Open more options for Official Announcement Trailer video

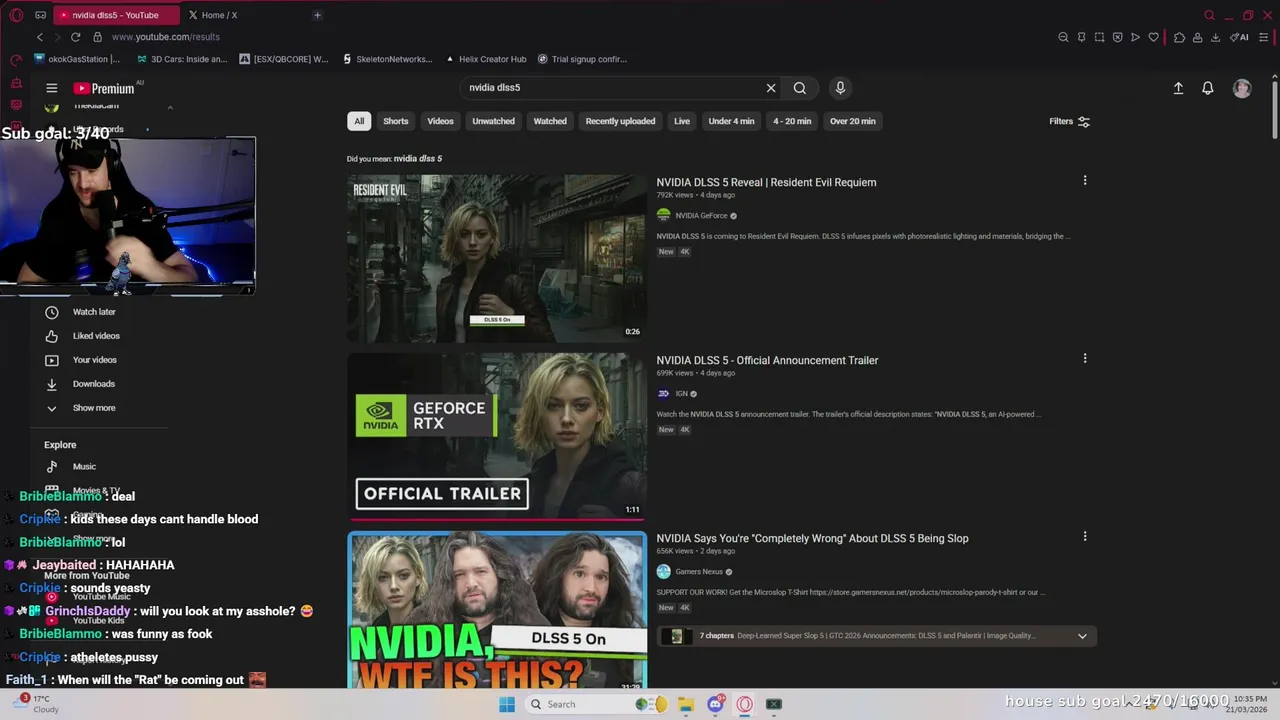1085,359
